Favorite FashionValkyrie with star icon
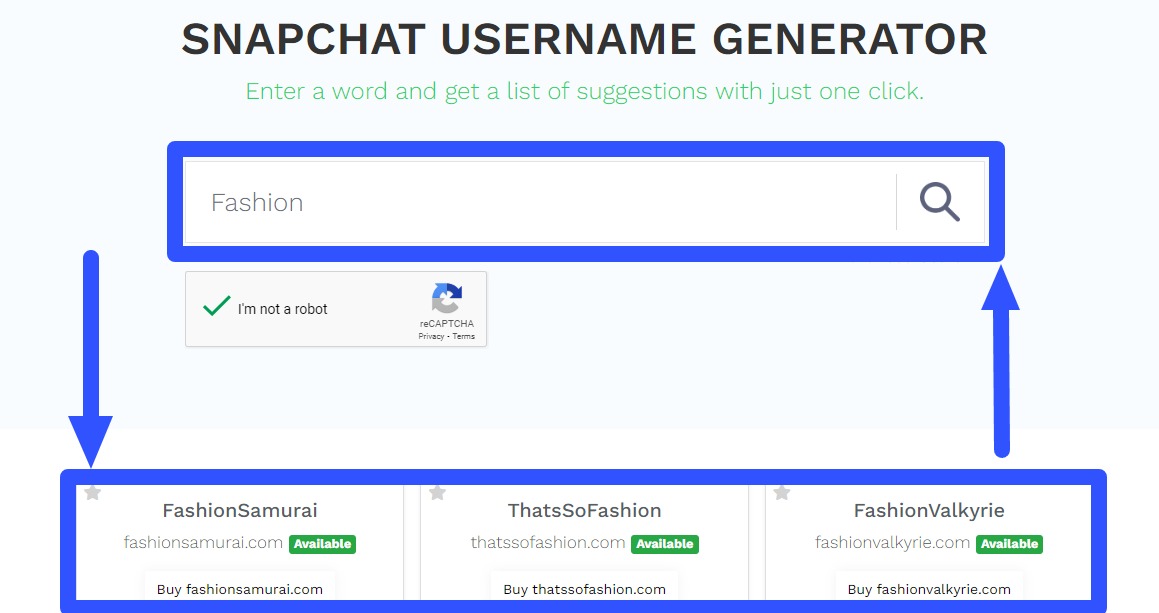Viewport: 1159px width, 613px height. (782, 492)
